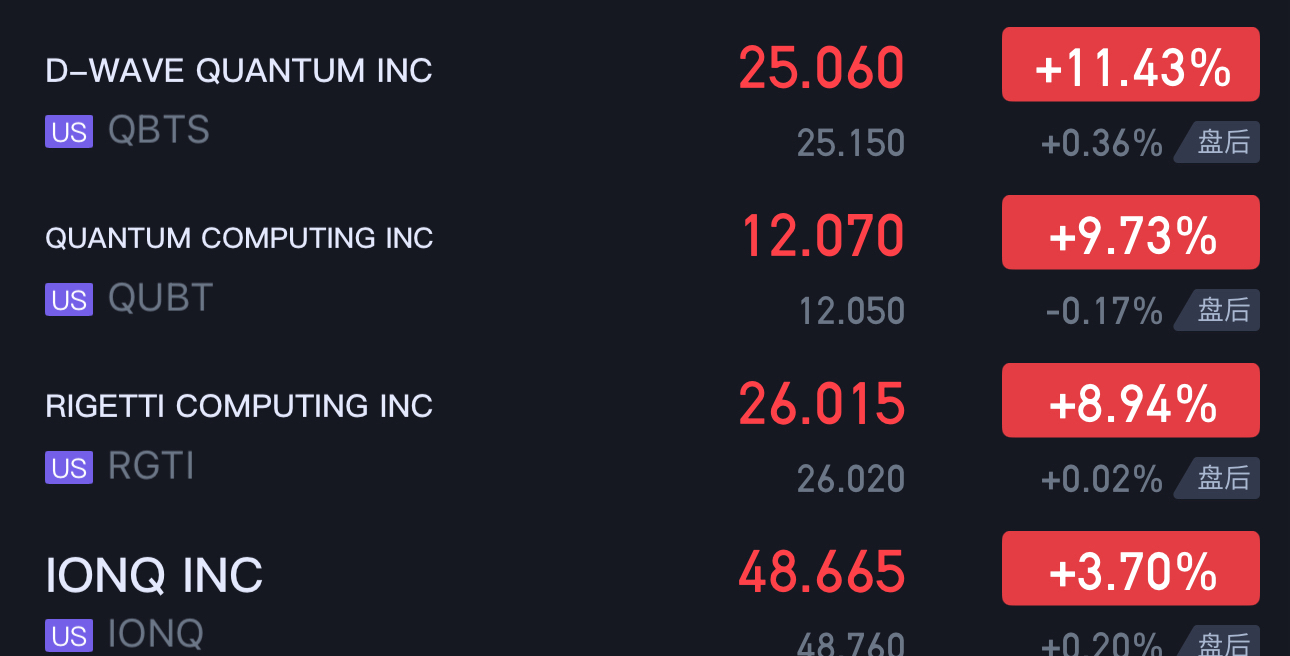Click the 盘后 tag in the Rigetti row
Viewport: 1290px width, 656px height.
pos(1222,479)
